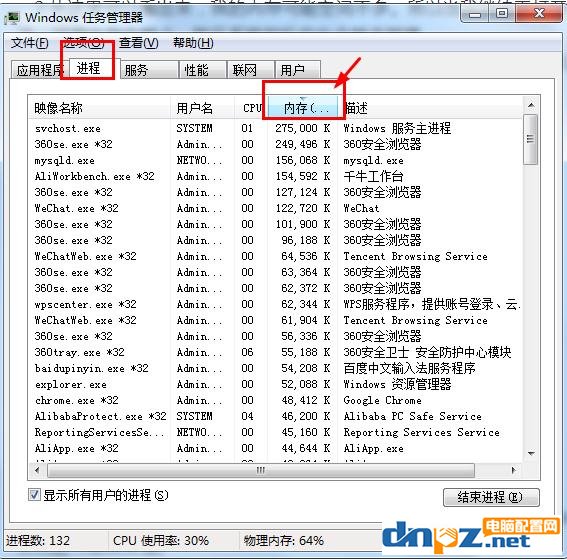Image resolution: width=567 pixels, height=560 pixels.
Task: Toggle 显示所有用户的进程 checkbox
Action: (34, 495)
